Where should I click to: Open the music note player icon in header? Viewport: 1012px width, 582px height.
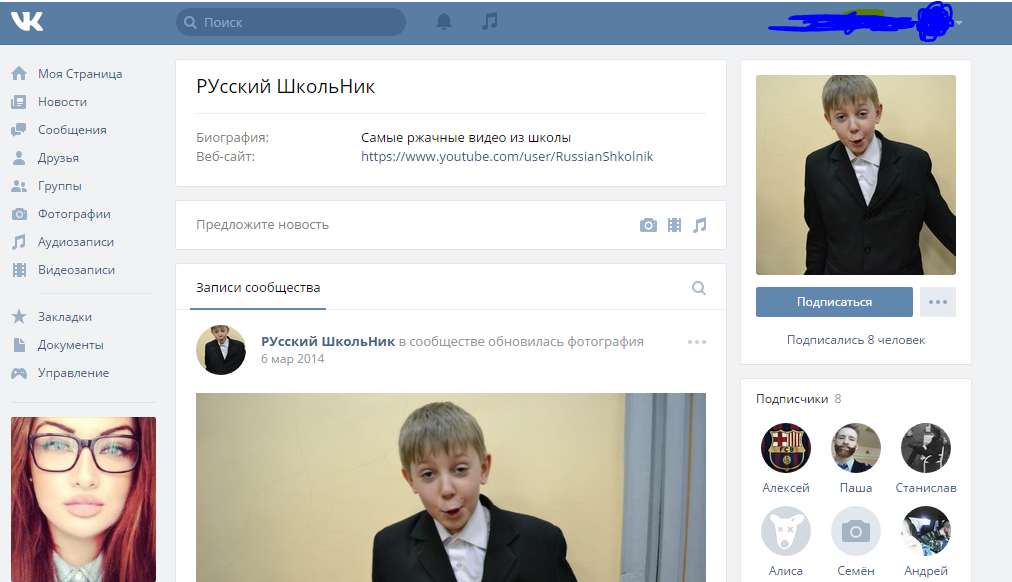(490, 21)
